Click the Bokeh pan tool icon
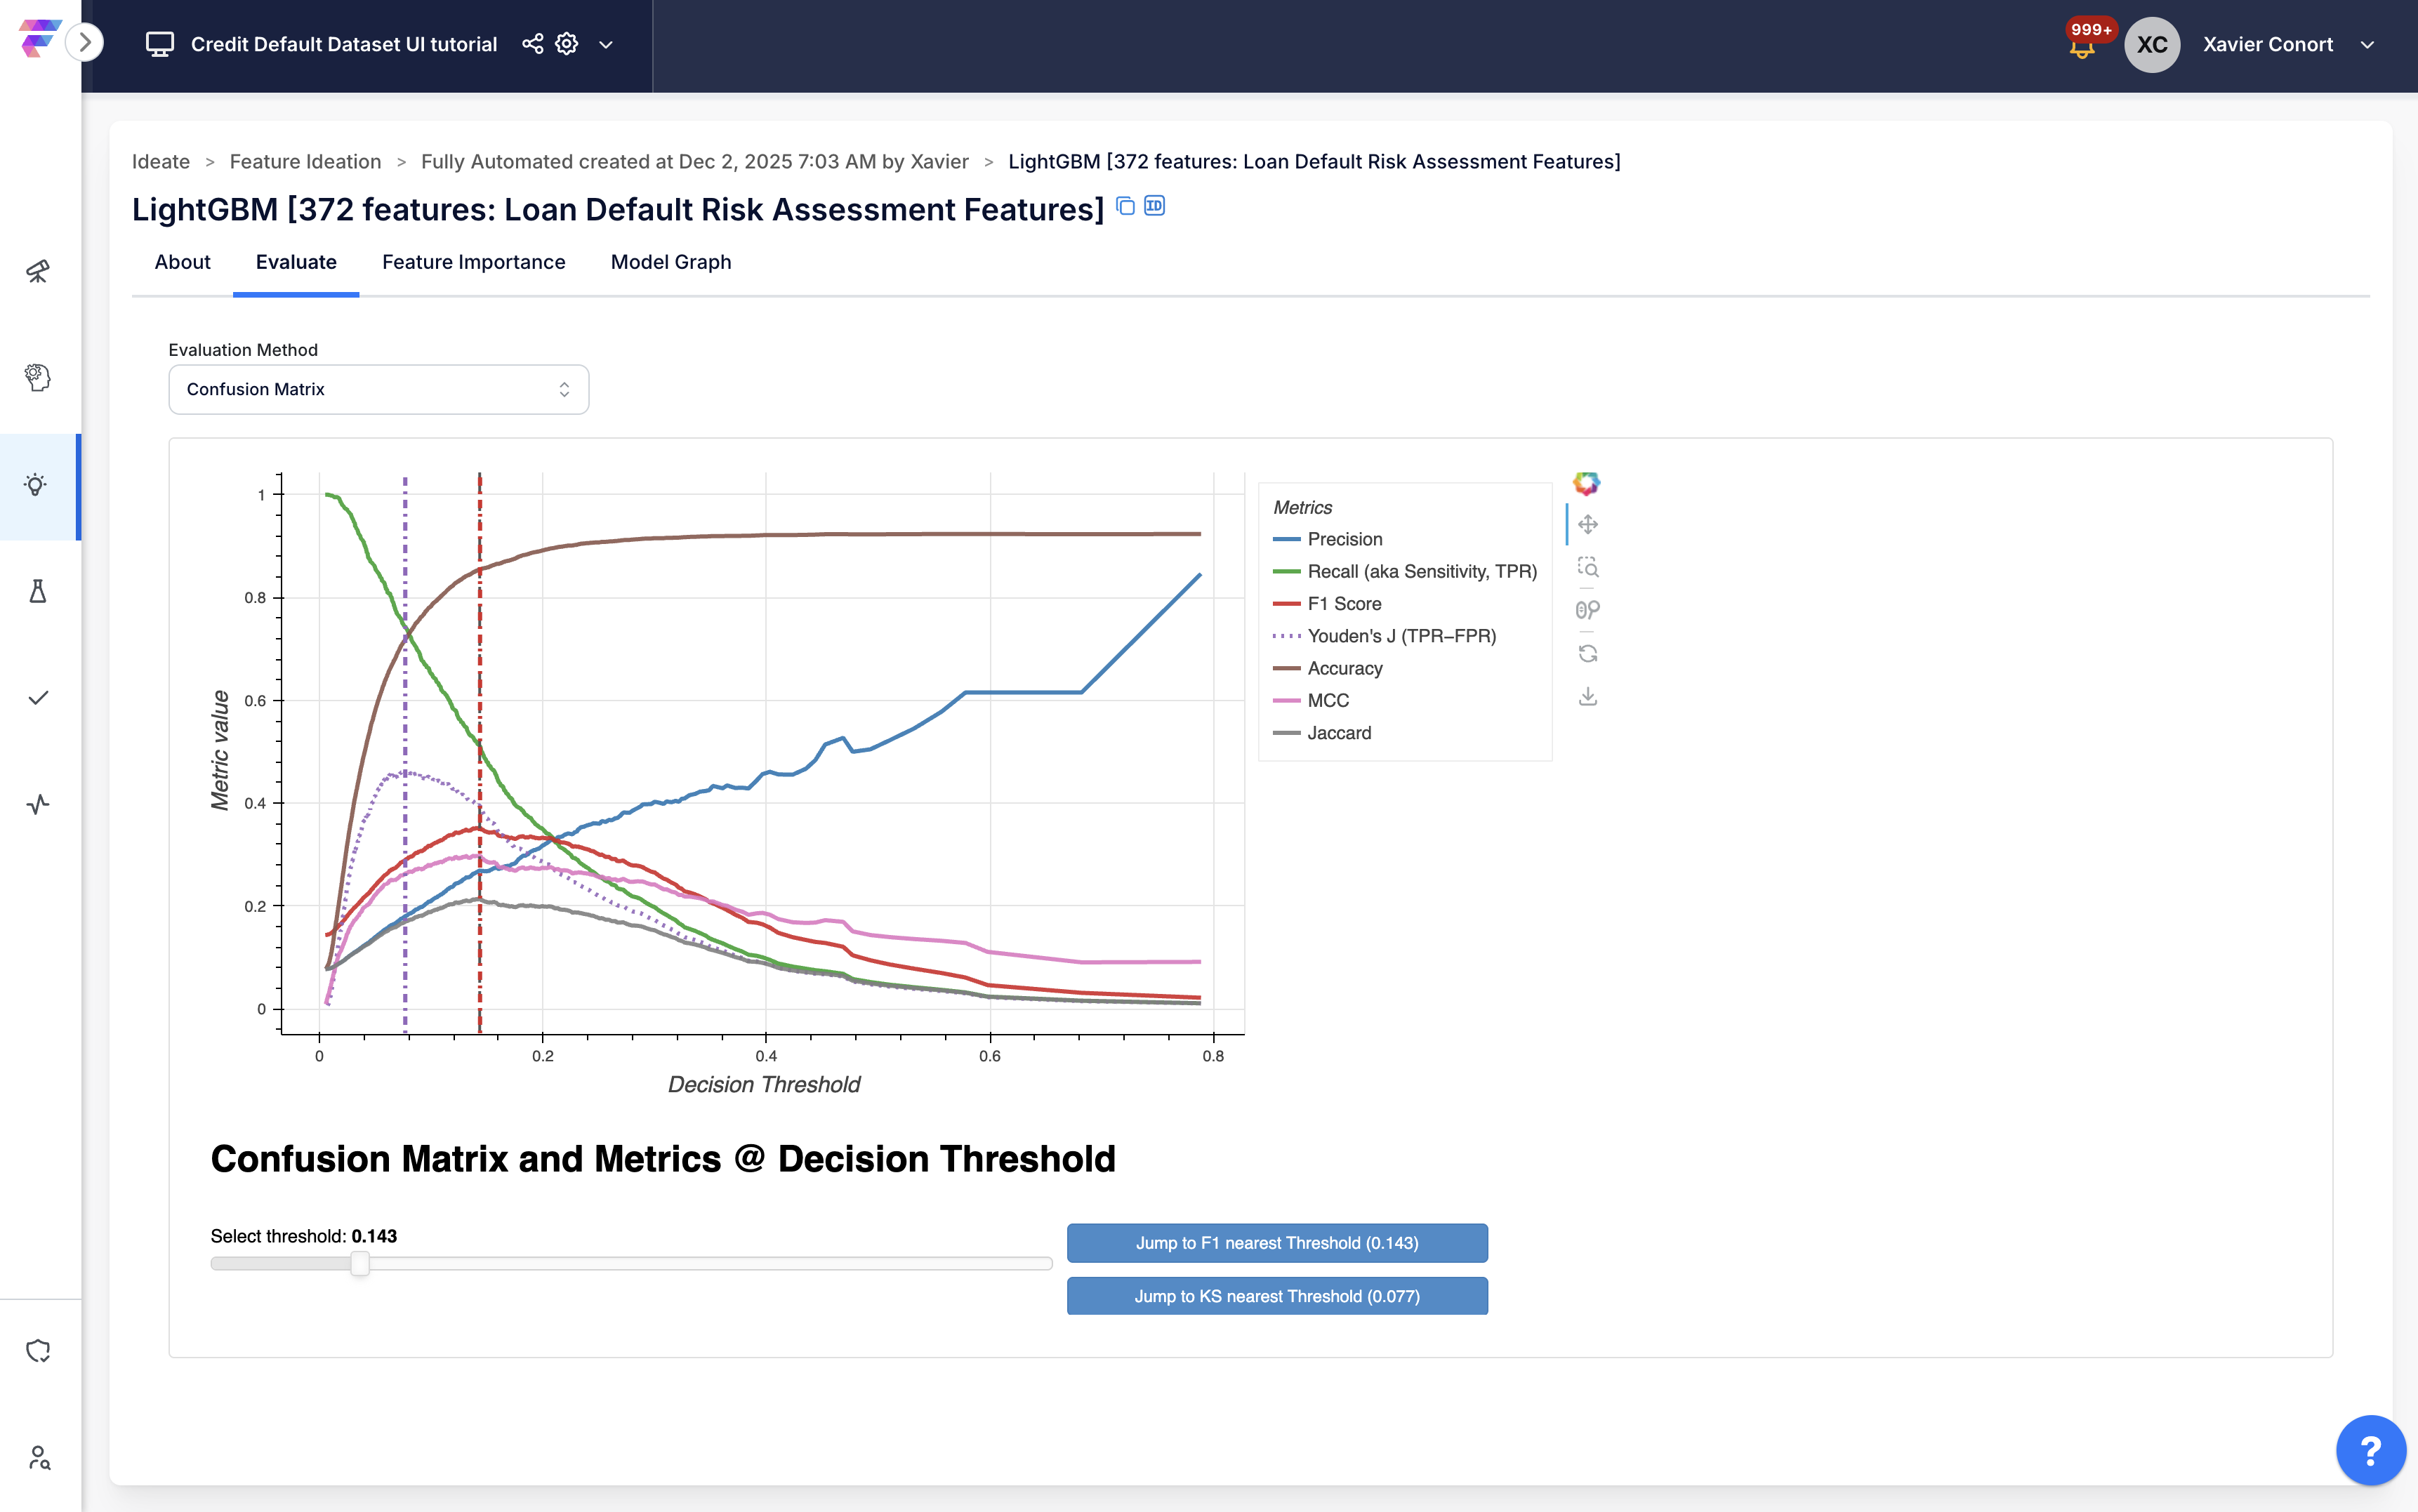Viewport: 2418px width, 1512px height. click(x=1587, y=524)
